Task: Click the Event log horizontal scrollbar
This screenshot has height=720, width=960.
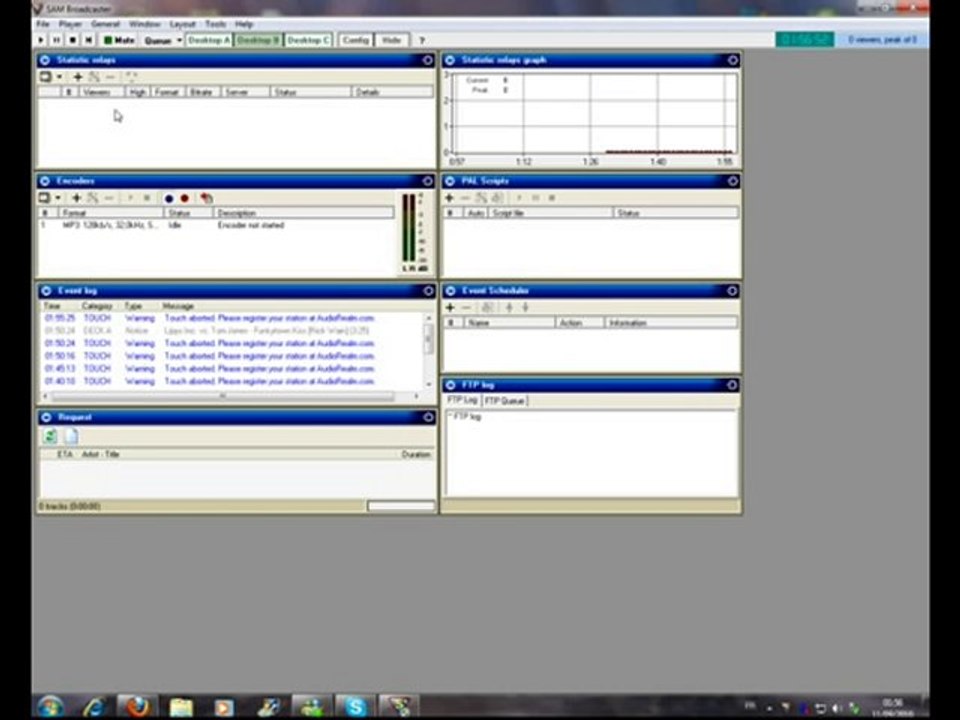Action: [231, 396]
